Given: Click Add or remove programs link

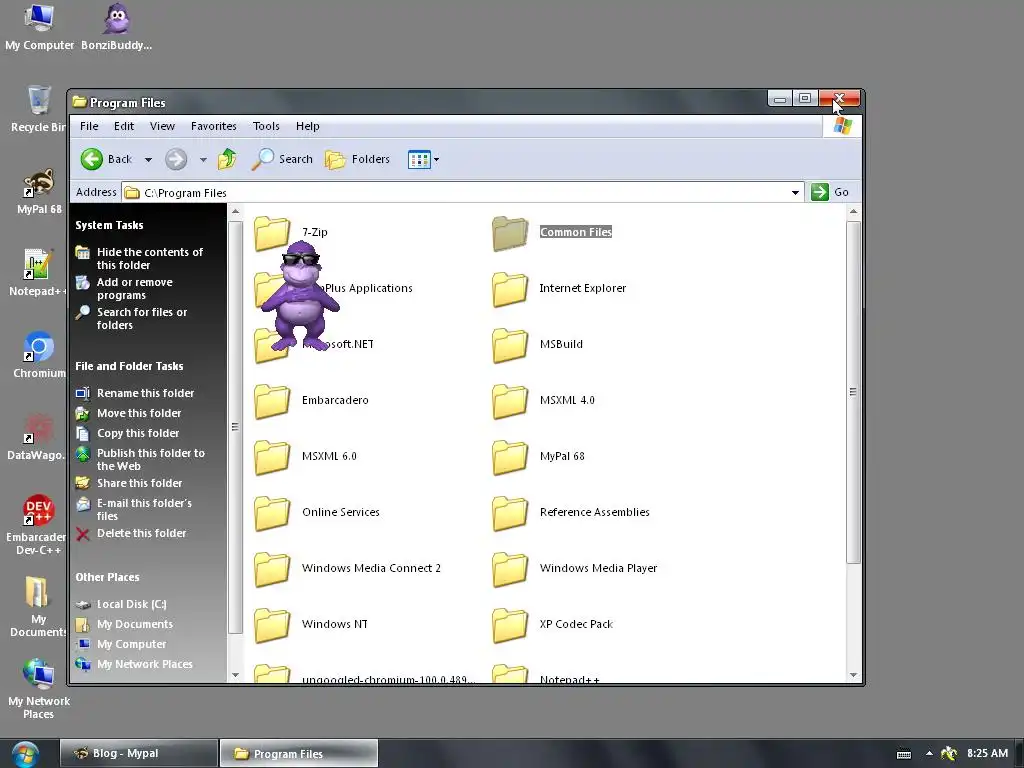Looking at the screenshot, I should coord(135,289).
